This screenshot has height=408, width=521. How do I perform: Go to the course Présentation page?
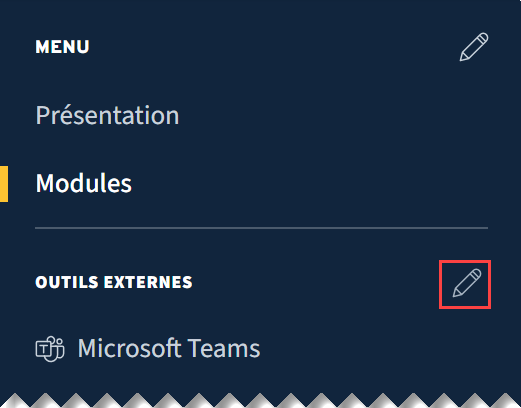(x=107, y=115)
